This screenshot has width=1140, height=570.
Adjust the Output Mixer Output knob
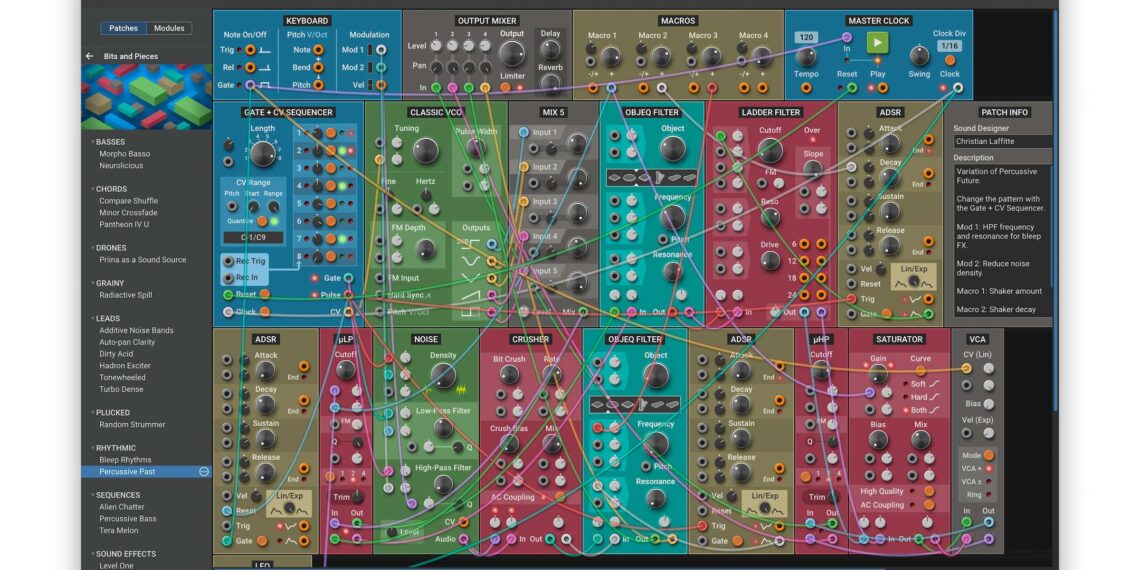click(x=512, y=54)
